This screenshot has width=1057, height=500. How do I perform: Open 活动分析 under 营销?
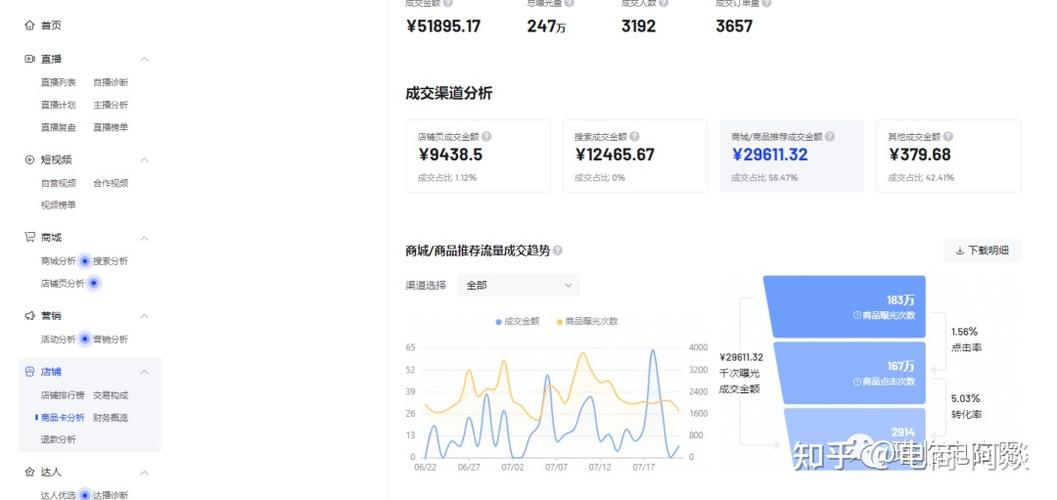58,339
